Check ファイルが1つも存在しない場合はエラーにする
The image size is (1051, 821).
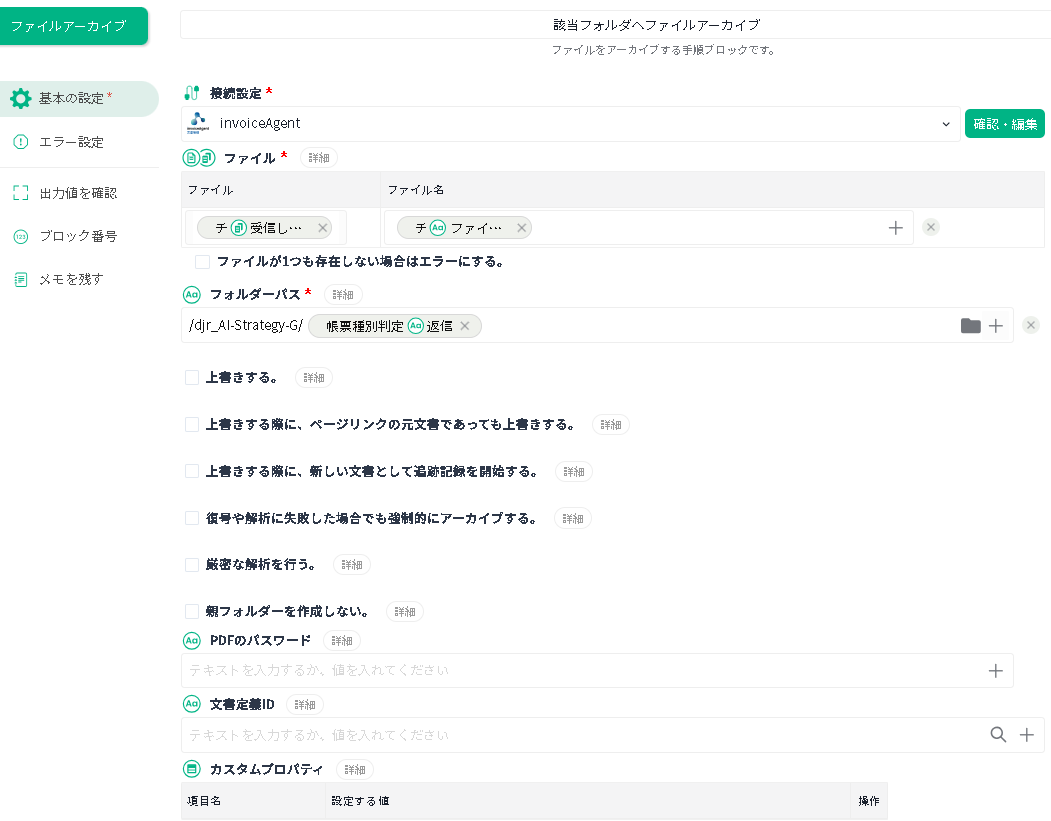tap(203, 262)
